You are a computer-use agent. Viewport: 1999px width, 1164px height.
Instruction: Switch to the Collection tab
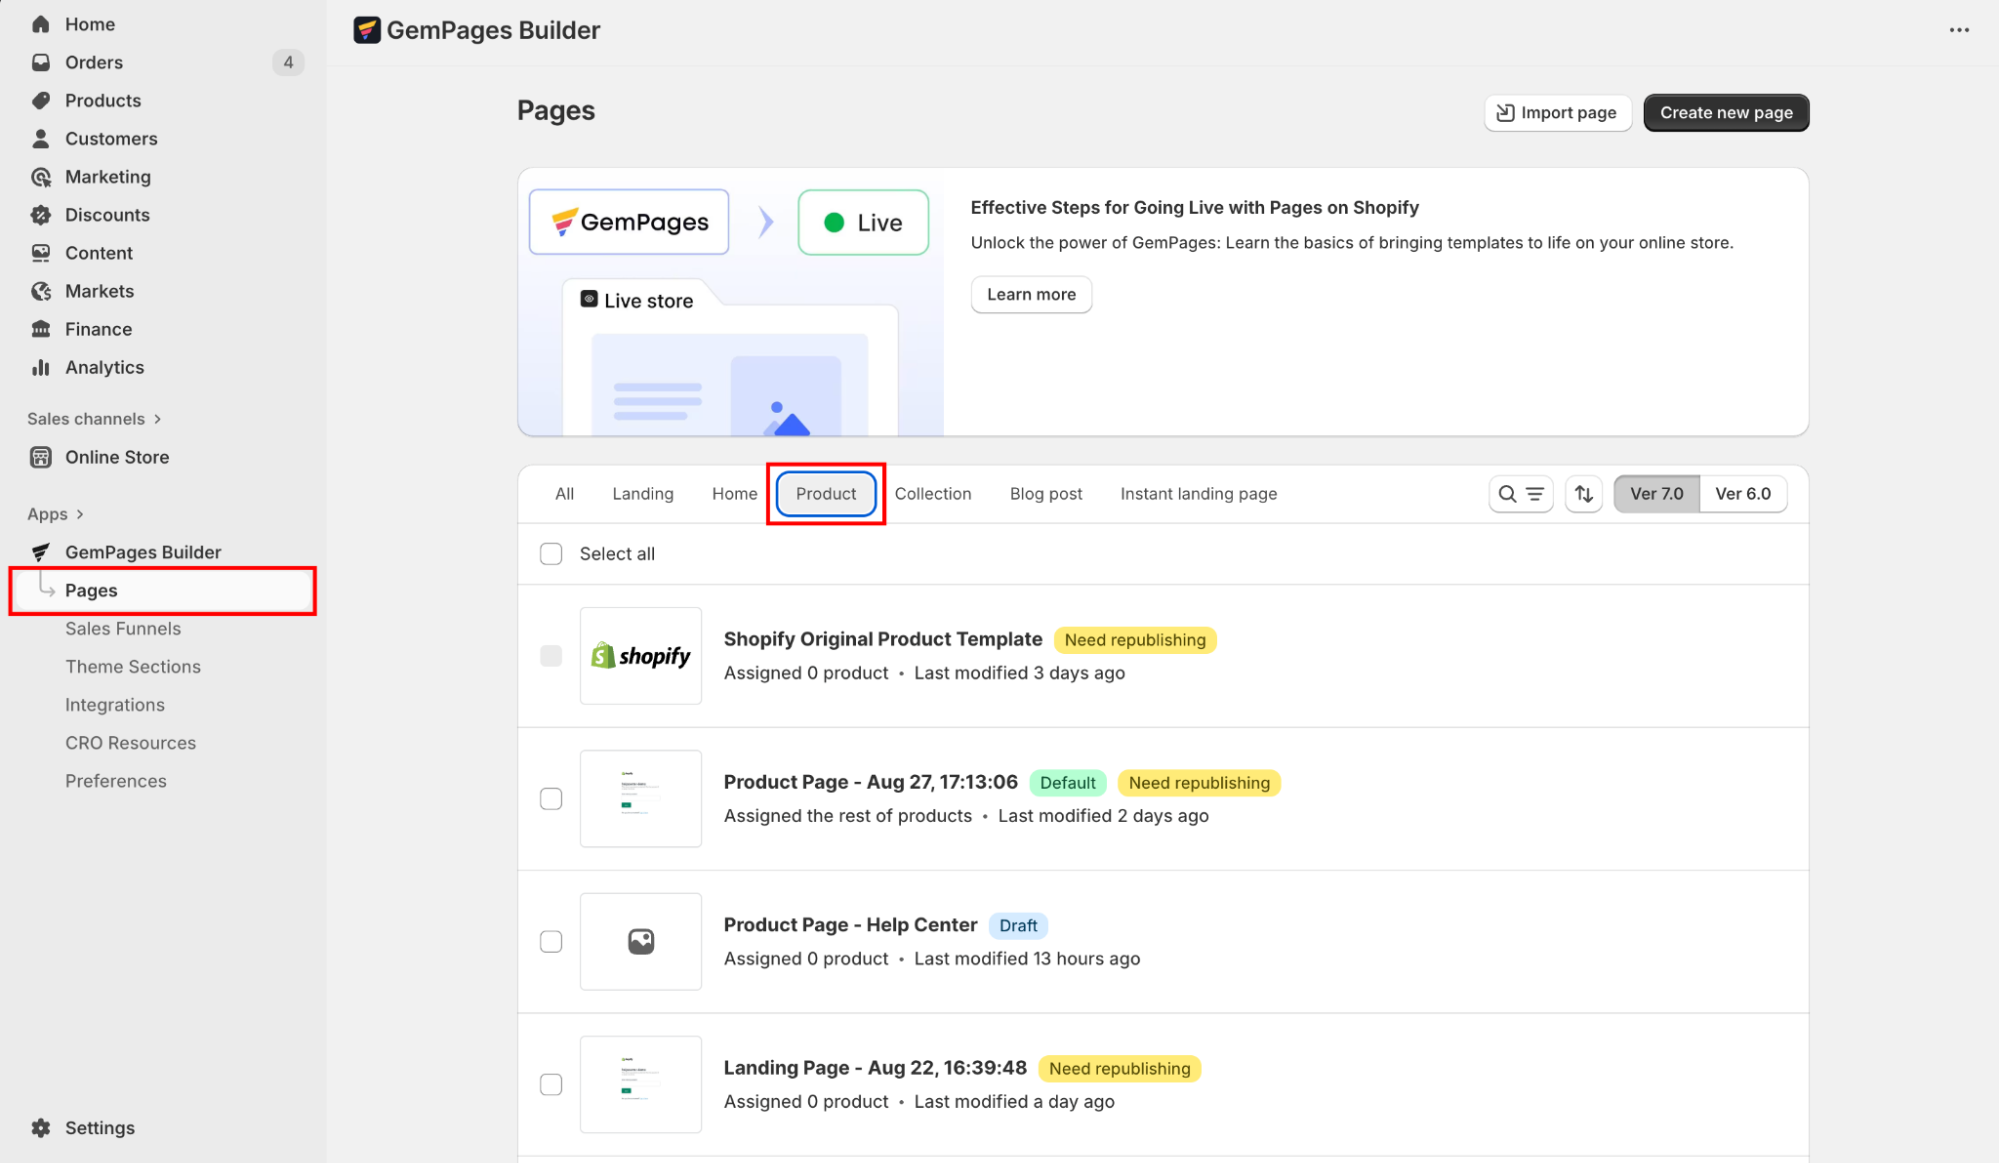pyautogui.click(x=932, y=494)
